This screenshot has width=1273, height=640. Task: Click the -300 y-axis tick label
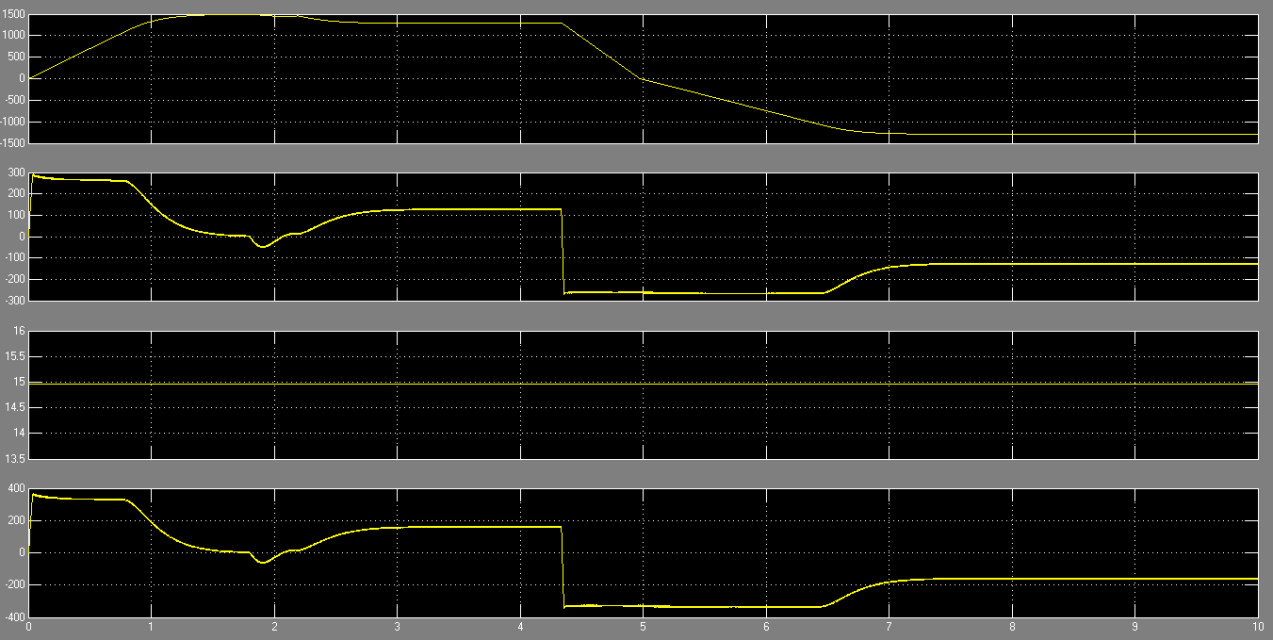point(14,300)
